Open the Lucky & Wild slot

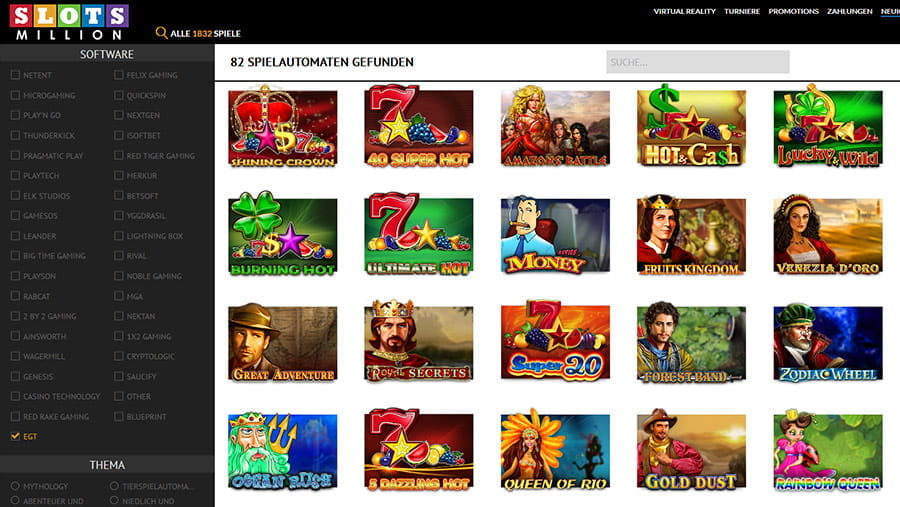click(828, 126)
